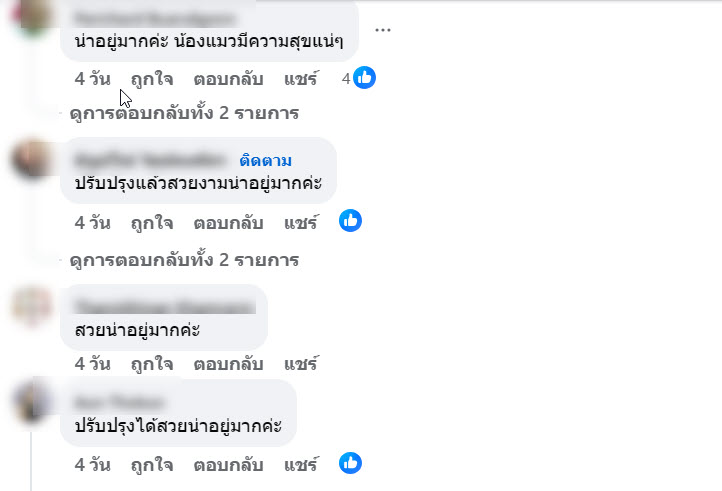Click ถูกใจ under the ปรับปรุงได้สวย comment
722x491 pixels.
coord(152,465)
